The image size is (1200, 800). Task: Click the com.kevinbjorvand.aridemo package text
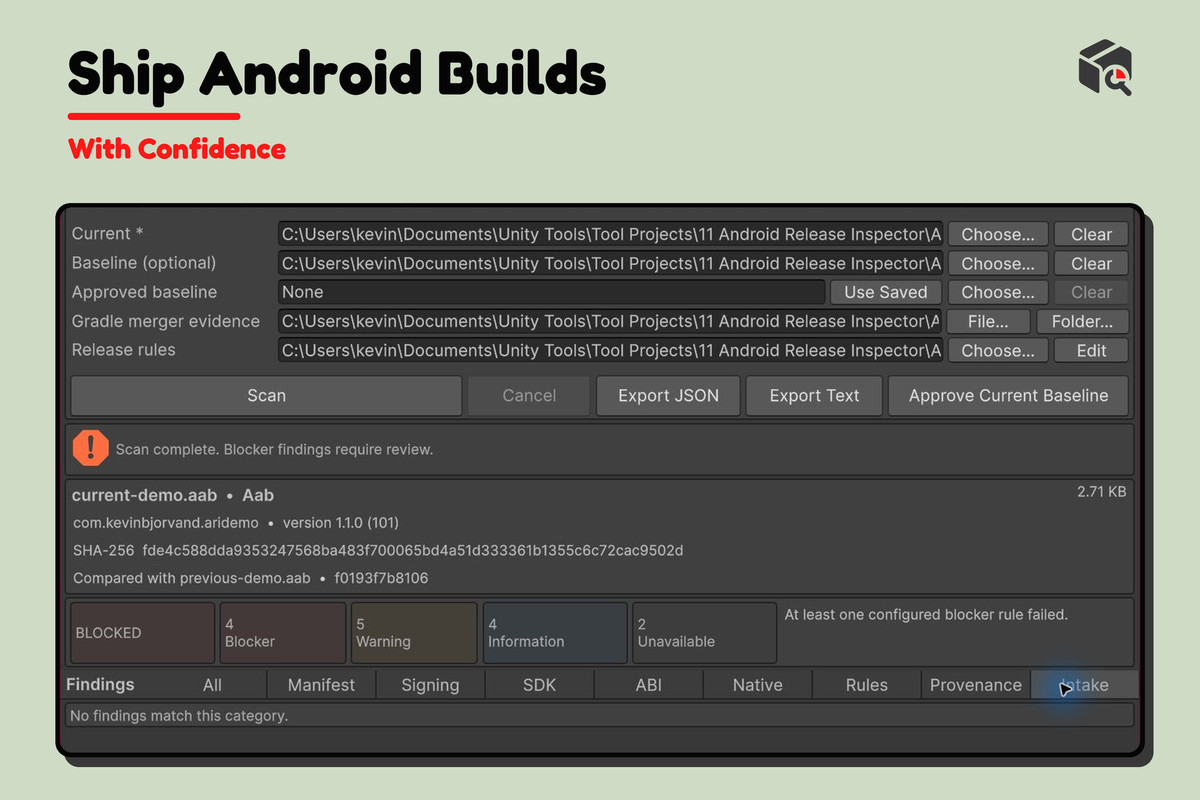pyautogui.click(x=166, y=523)
